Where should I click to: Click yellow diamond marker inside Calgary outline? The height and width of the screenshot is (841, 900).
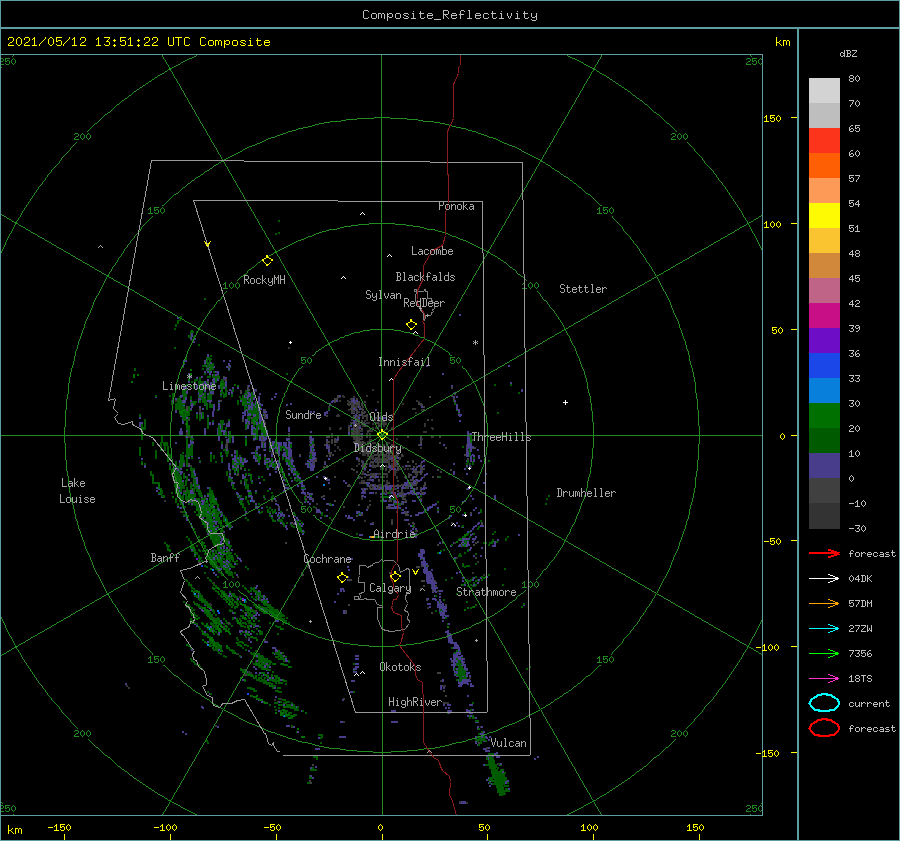tap(395, 576)
